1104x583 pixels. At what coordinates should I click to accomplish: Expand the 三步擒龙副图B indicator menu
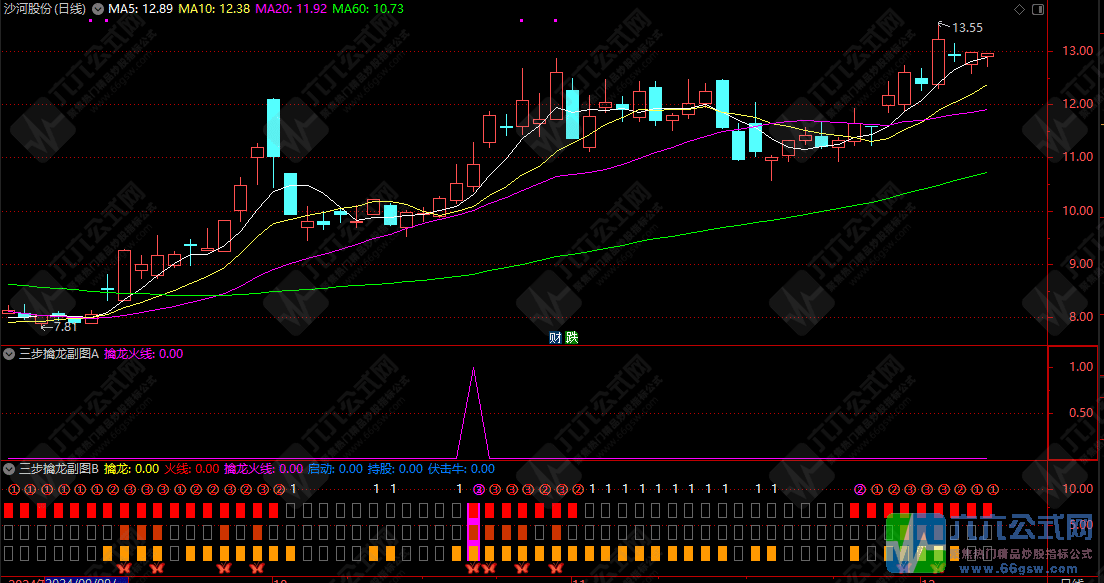click(10, 468)
